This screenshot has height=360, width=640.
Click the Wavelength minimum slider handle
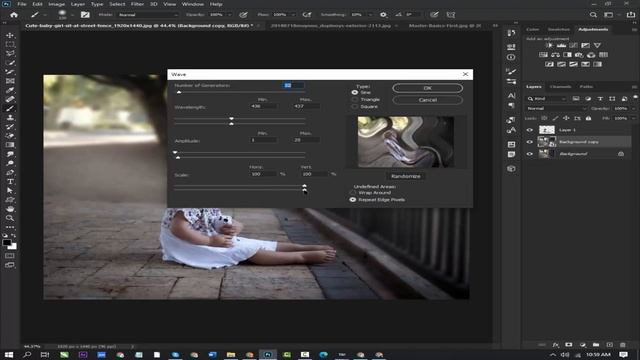coord(231,119)
